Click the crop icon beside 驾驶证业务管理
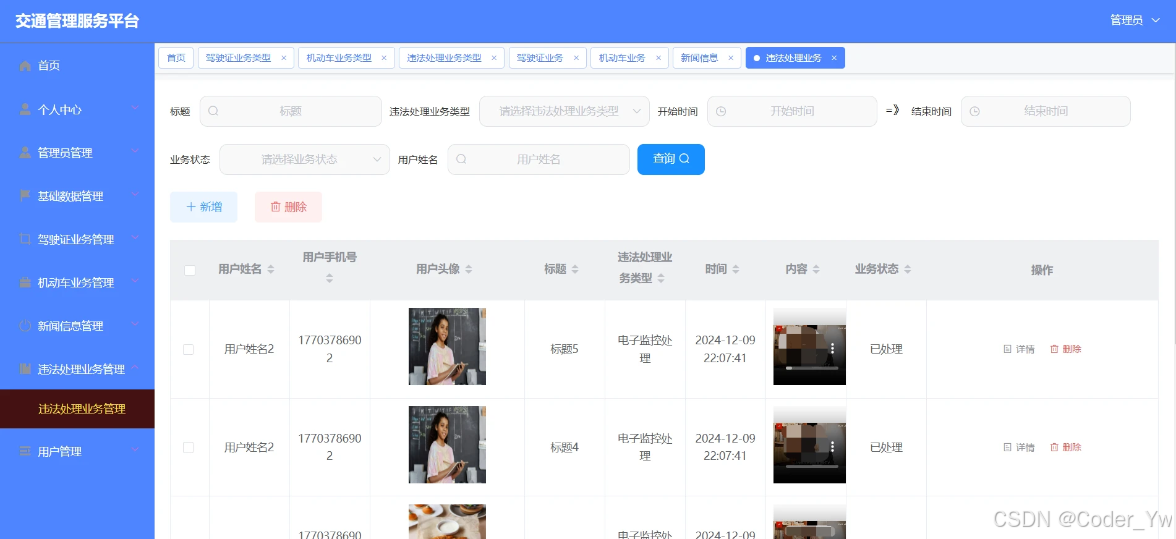The height and width of the screenshot is (539, 1176). click(x=26, y=239)
